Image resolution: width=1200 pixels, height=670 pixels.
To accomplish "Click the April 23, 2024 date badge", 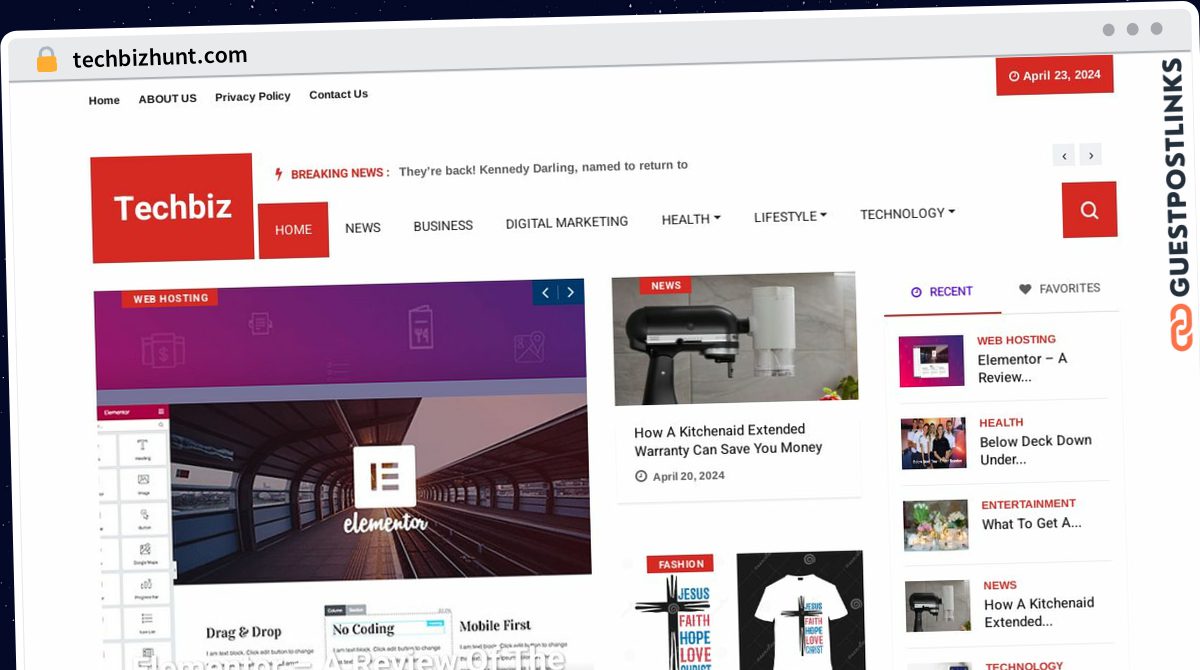I will [x=1054, y=75].
